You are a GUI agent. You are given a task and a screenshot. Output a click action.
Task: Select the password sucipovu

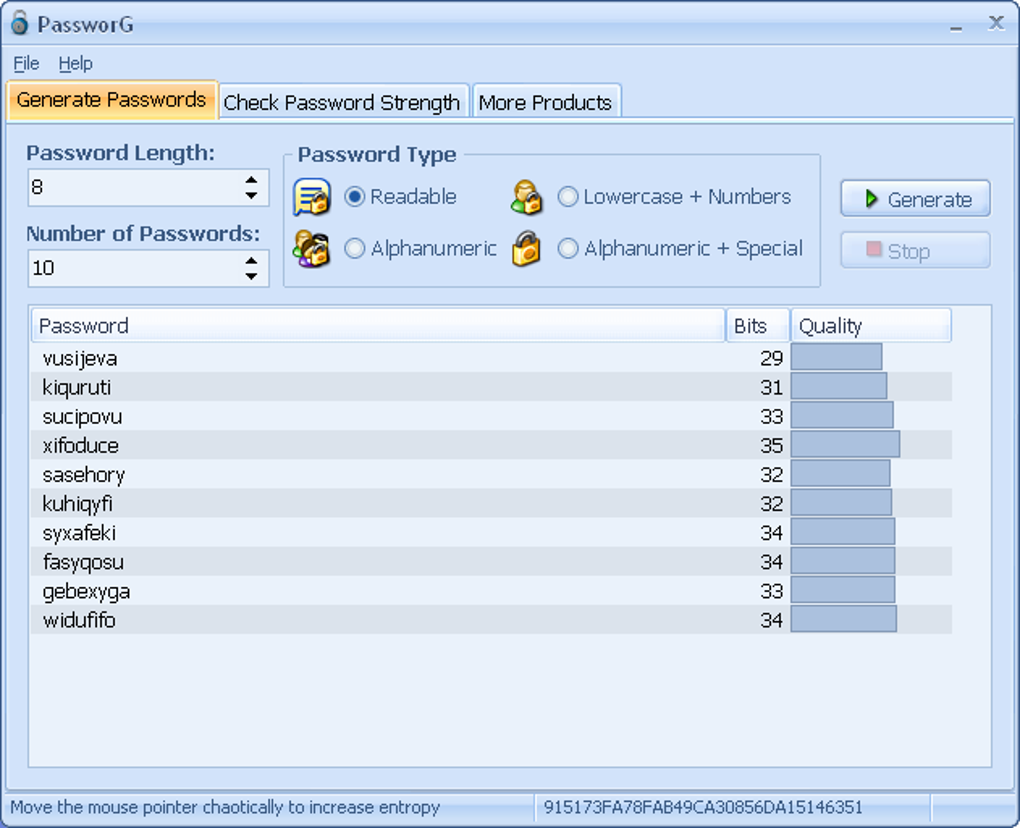click(82, 416)
